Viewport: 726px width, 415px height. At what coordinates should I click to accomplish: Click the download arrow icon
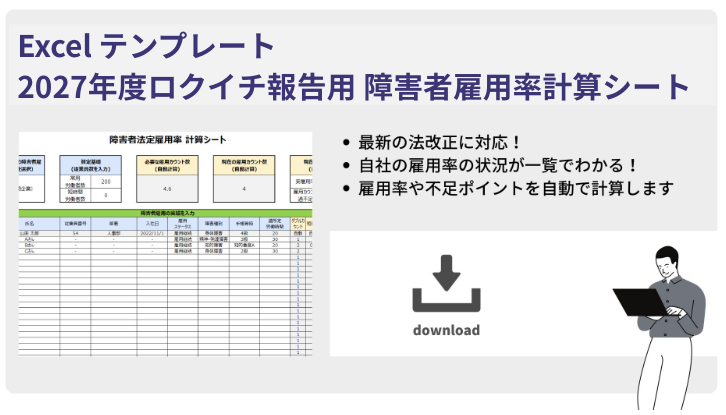coord(446,283)
